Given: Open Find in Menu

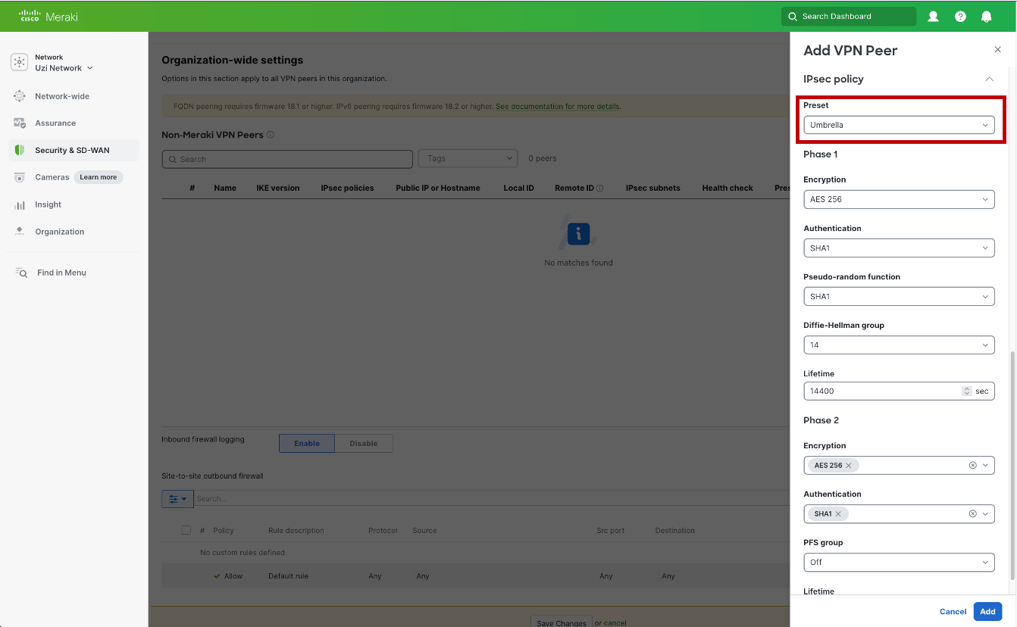Looking at the screenshot, I should pos(62,273).
